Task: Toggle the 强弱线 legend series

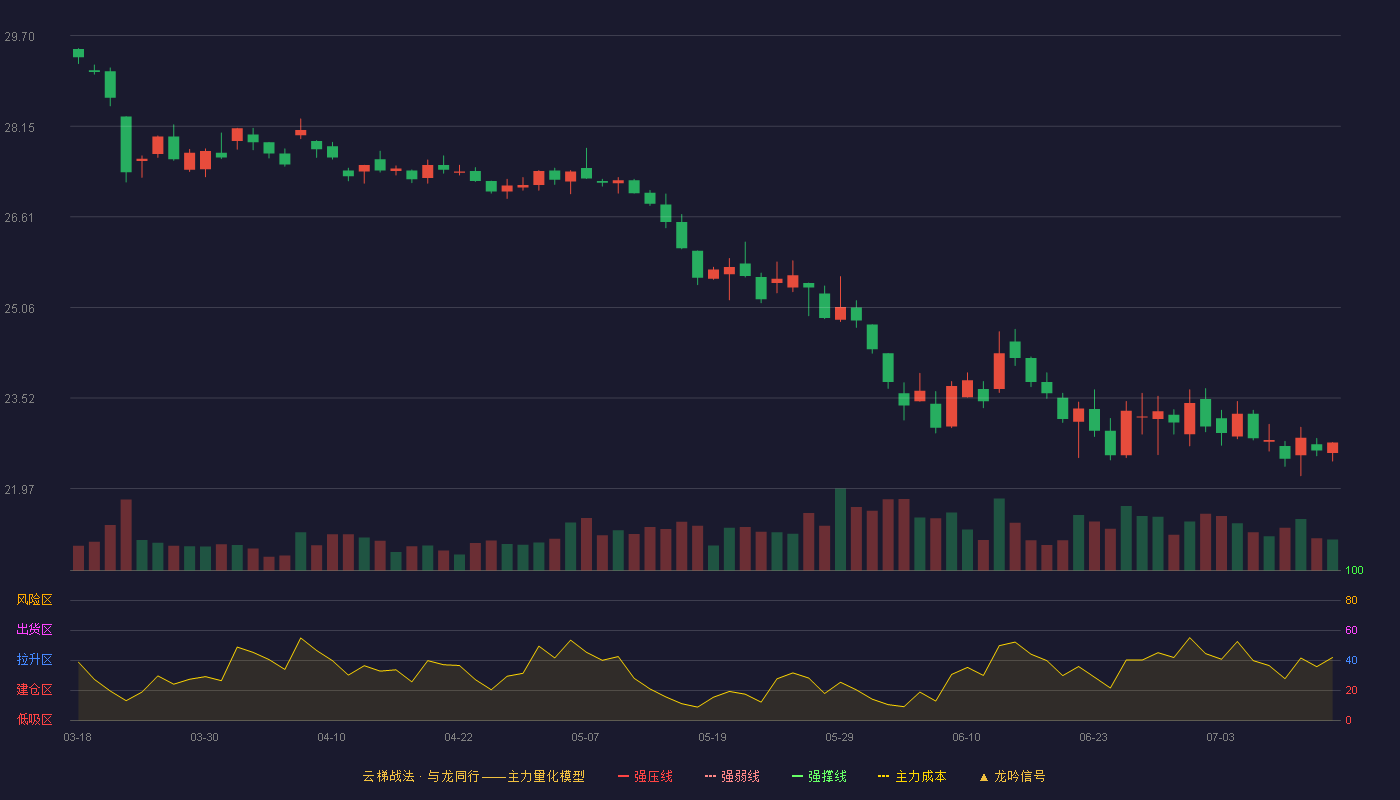Action: (732, 776)
